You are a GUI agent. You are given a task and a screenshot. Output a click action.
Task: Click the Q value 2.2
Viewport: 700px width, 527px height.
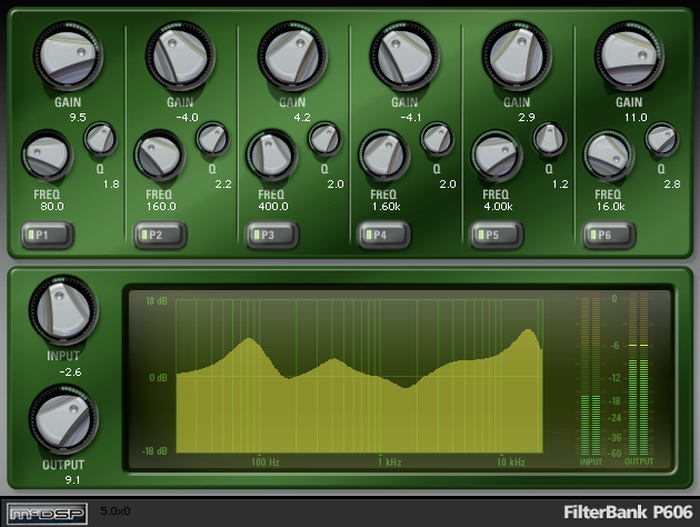tap(223, 184)
